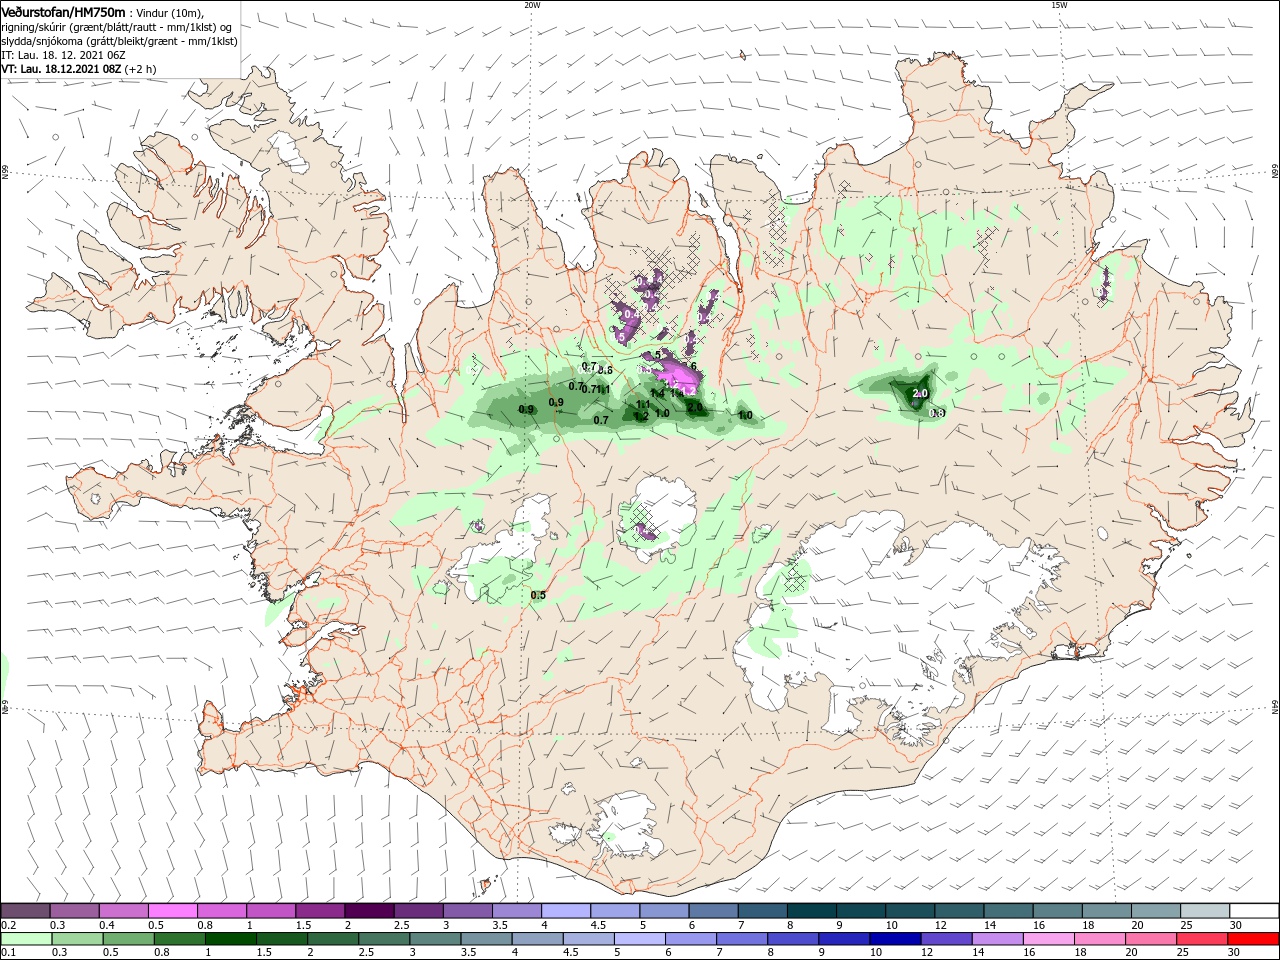The width and height of the screenshot is (1280, 960).
Task: Pick the rain scale swatch between 0.8 and 1
Action: click(x=179, y=939)
